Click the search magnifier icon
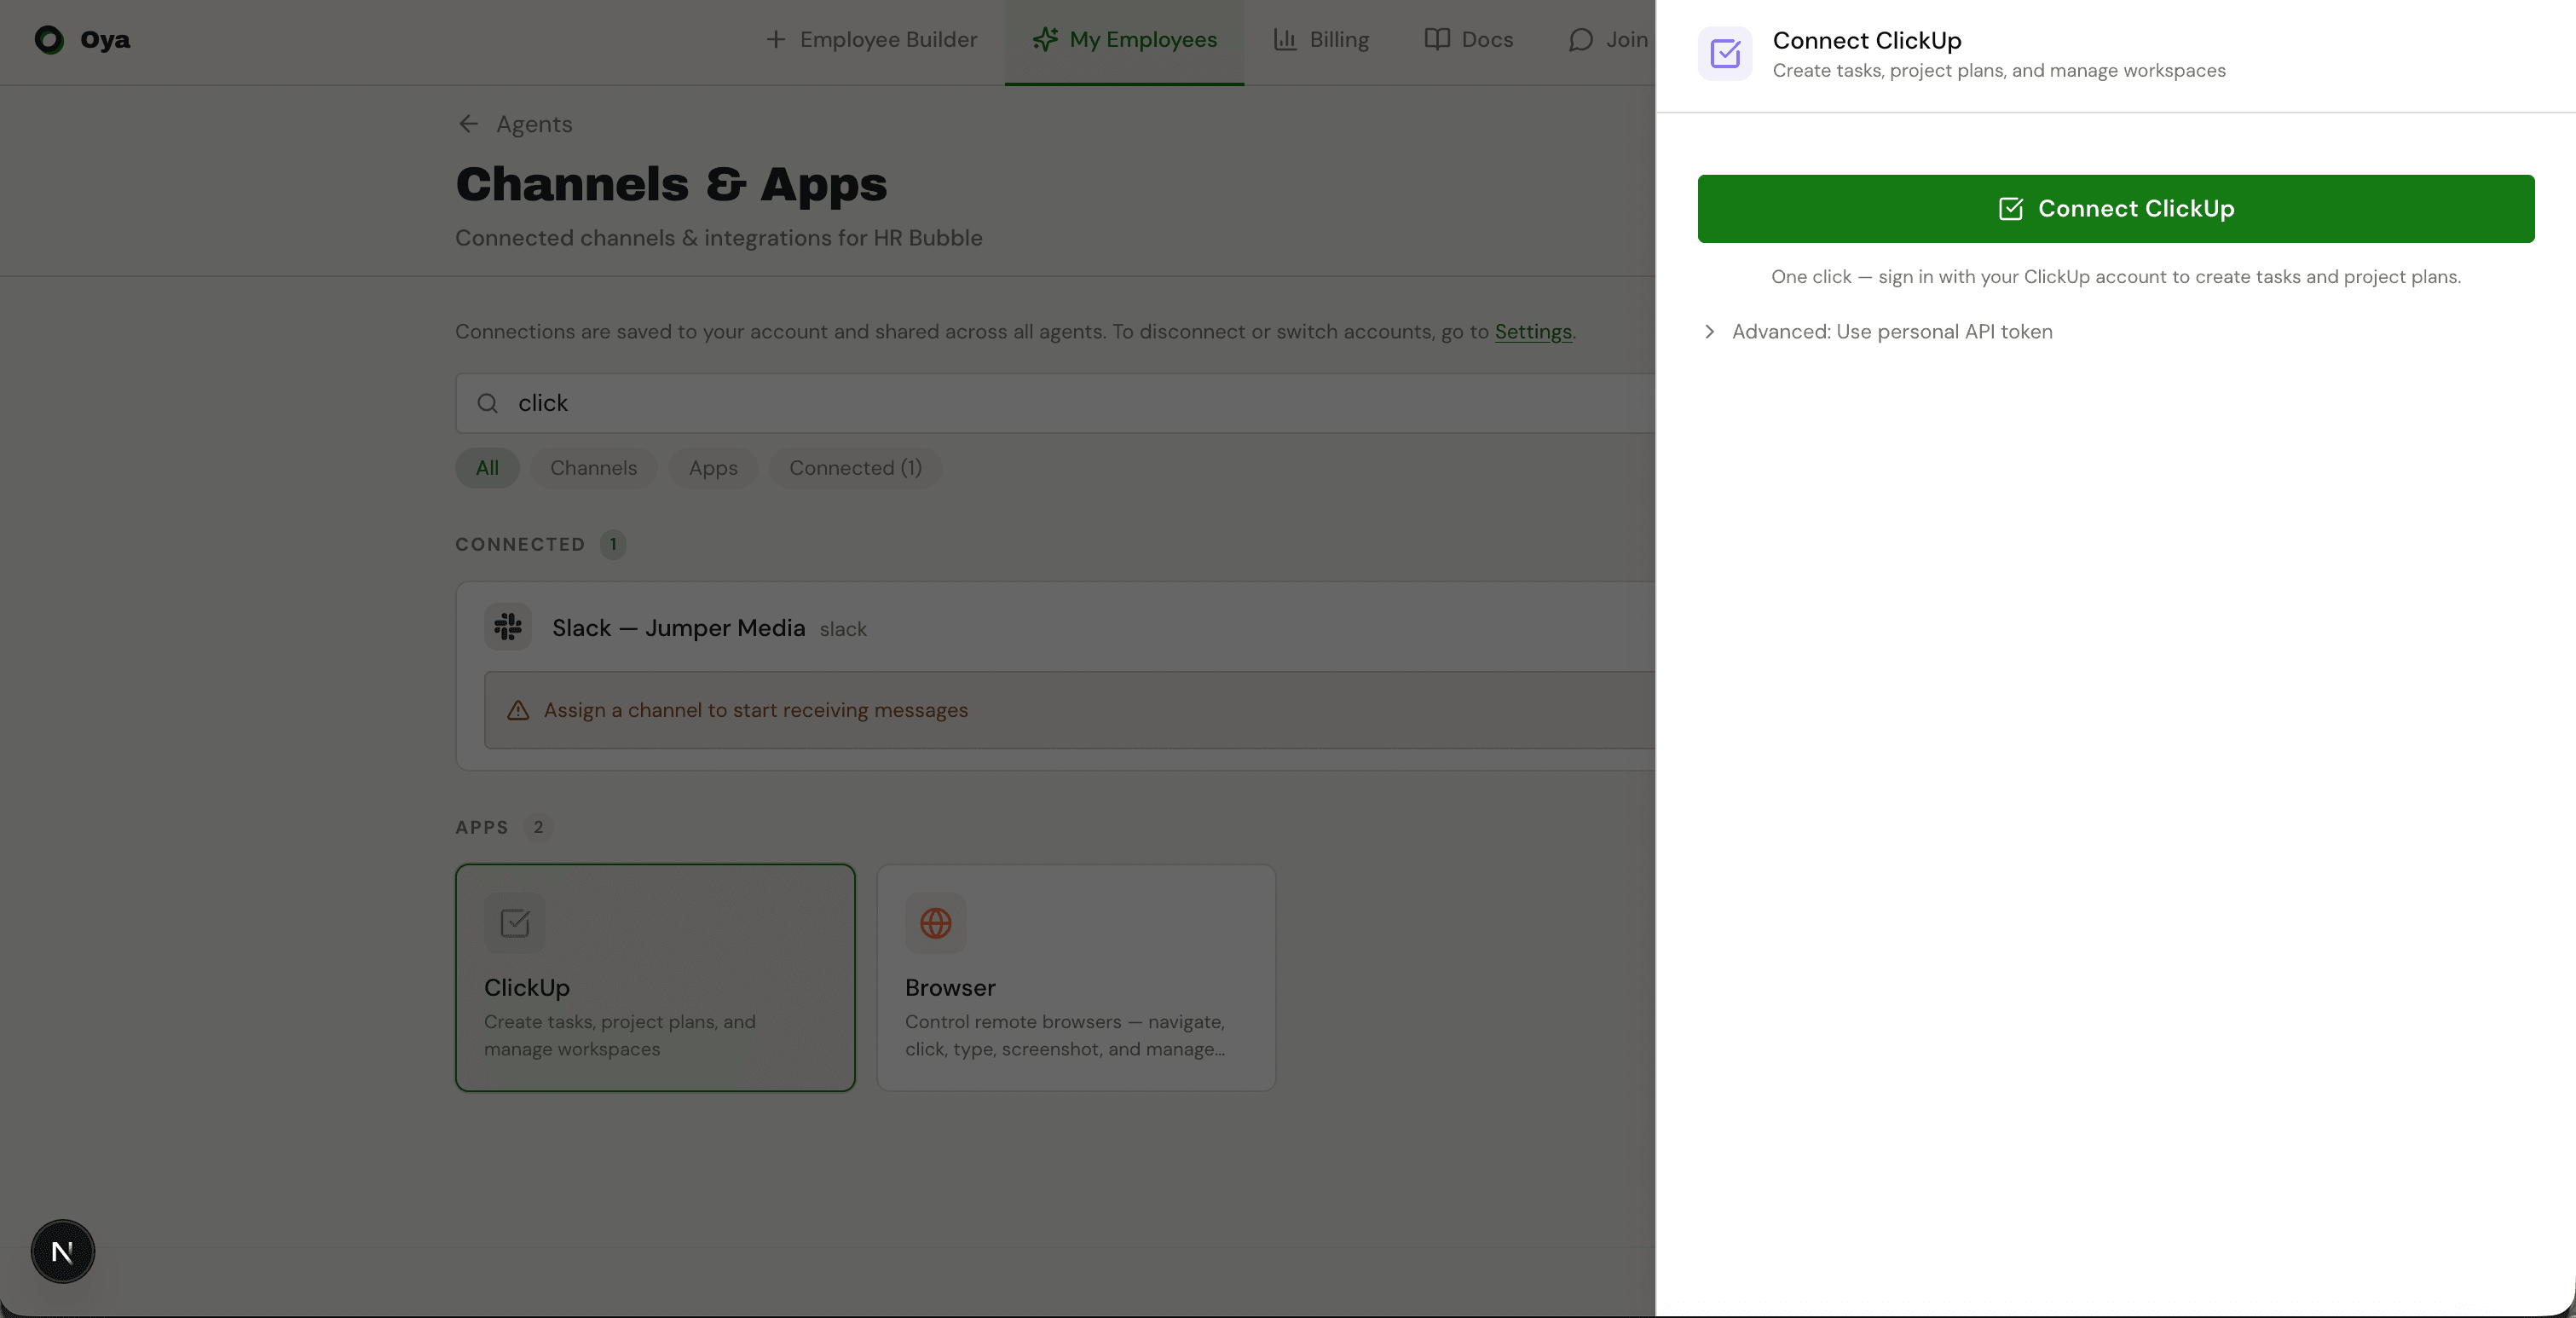 488,403
